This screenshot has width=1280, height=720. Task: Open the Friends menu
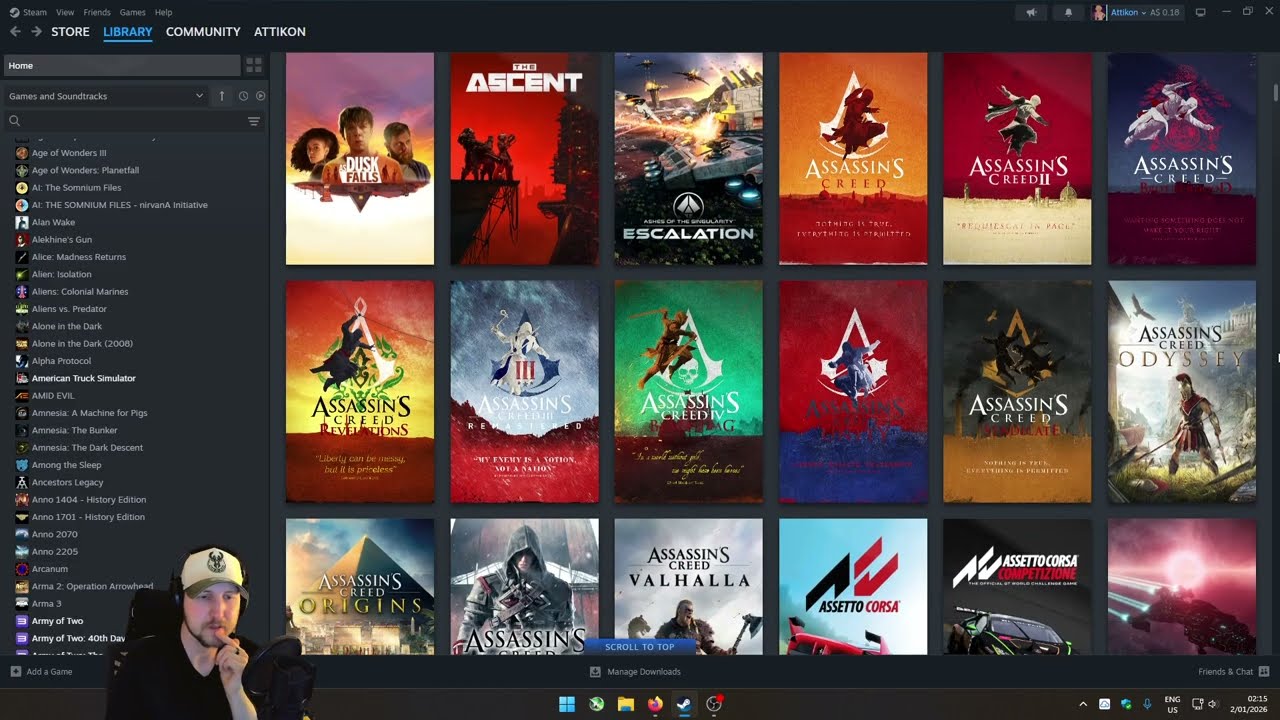point(97,12)
